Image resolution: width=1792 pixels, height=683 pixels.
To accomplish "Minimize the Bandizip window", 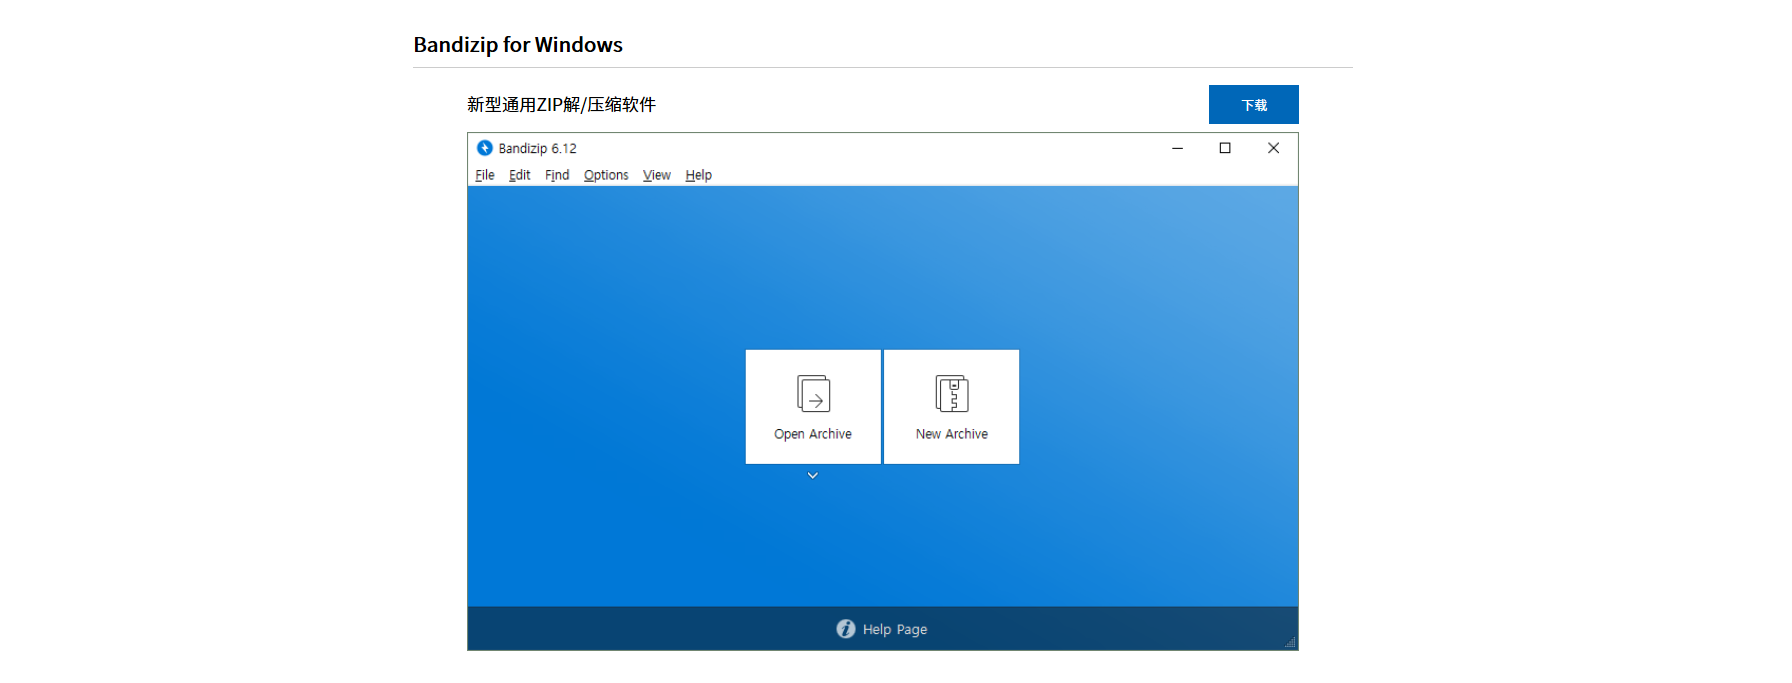I will point(1177,148).
